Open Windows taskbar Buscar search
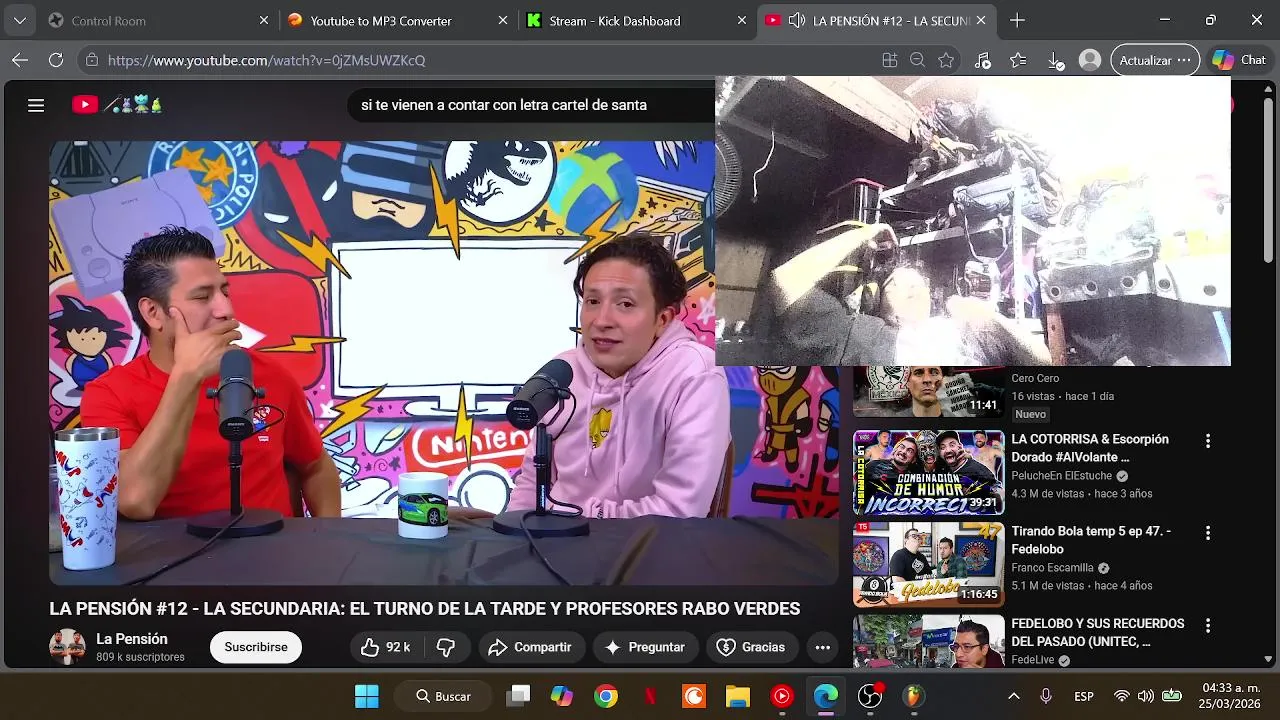1280x720 pixels. pyautogui.click(x=441, y=696)
